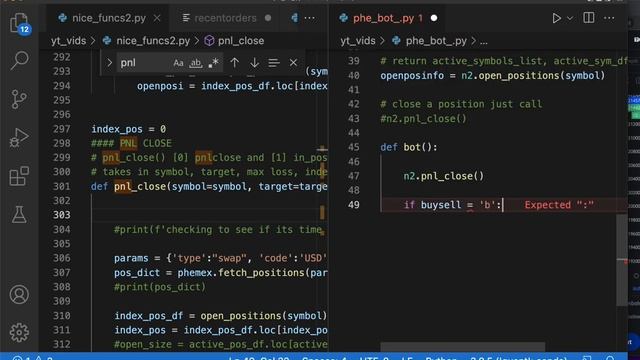Click the ellipsis breadcrumb after phe_bot_.py
This screenshot has width=640, height=360.
[484, 41]
